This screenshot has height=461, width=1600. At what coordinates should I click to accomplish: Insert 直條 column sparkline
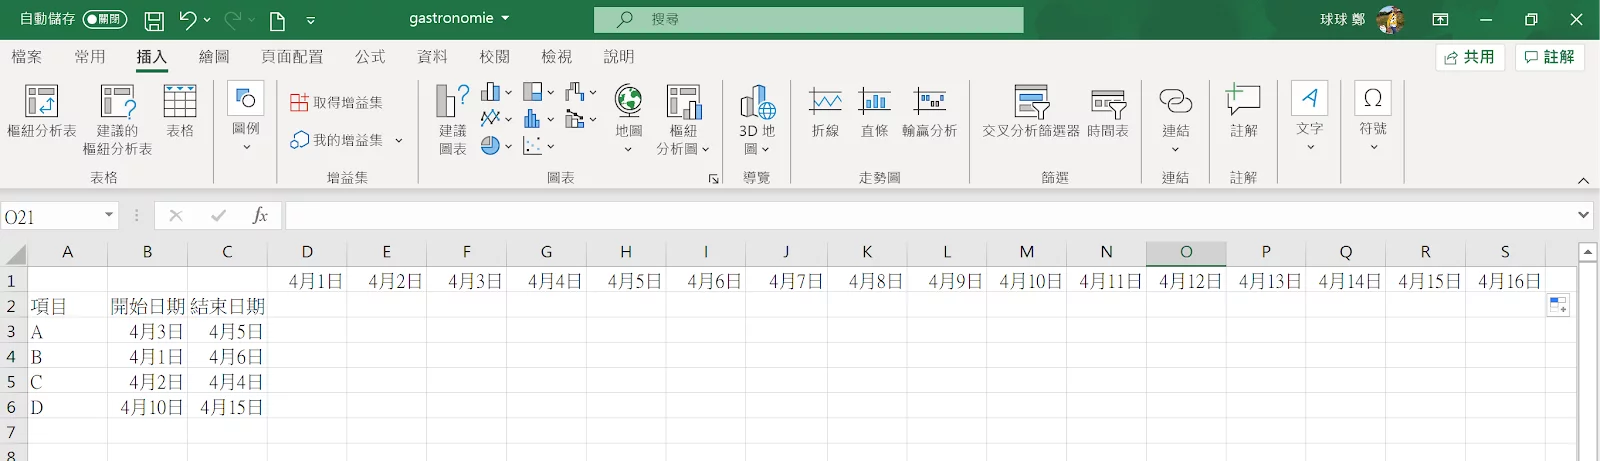click(x=874, y=112)
